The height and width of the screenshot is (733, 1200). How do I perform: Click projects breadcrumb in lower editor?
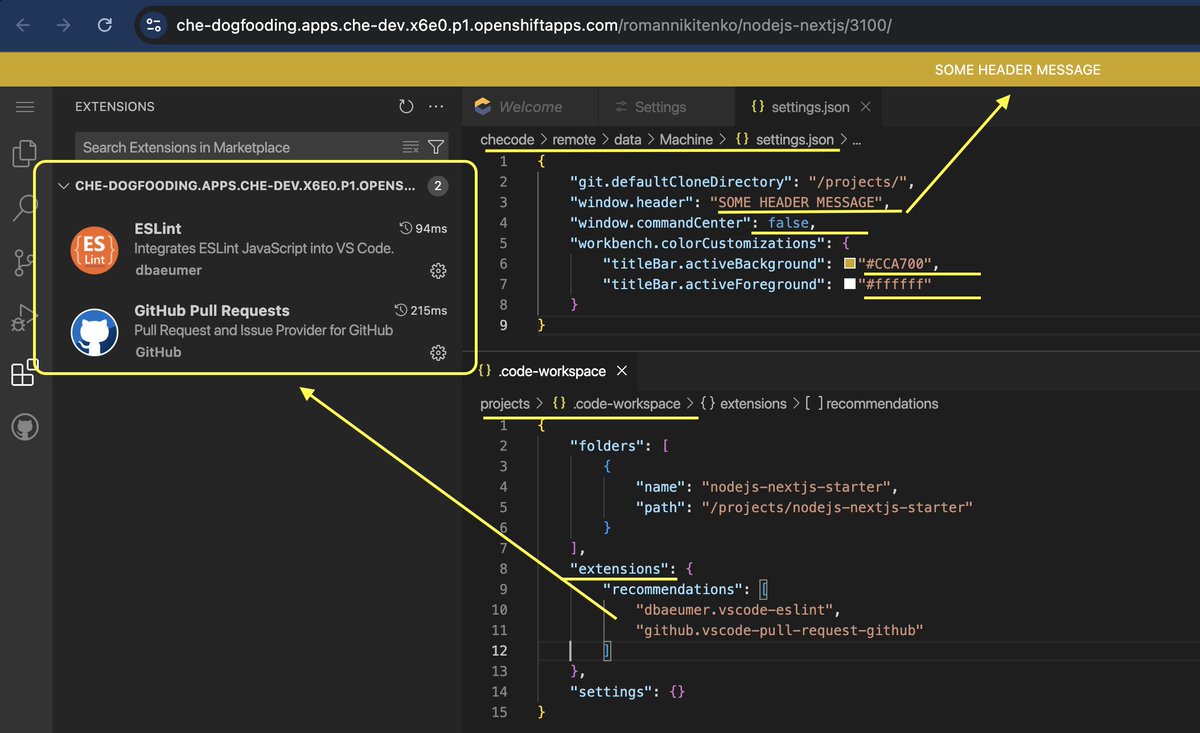pyautogui.click(x=505, y=404)
